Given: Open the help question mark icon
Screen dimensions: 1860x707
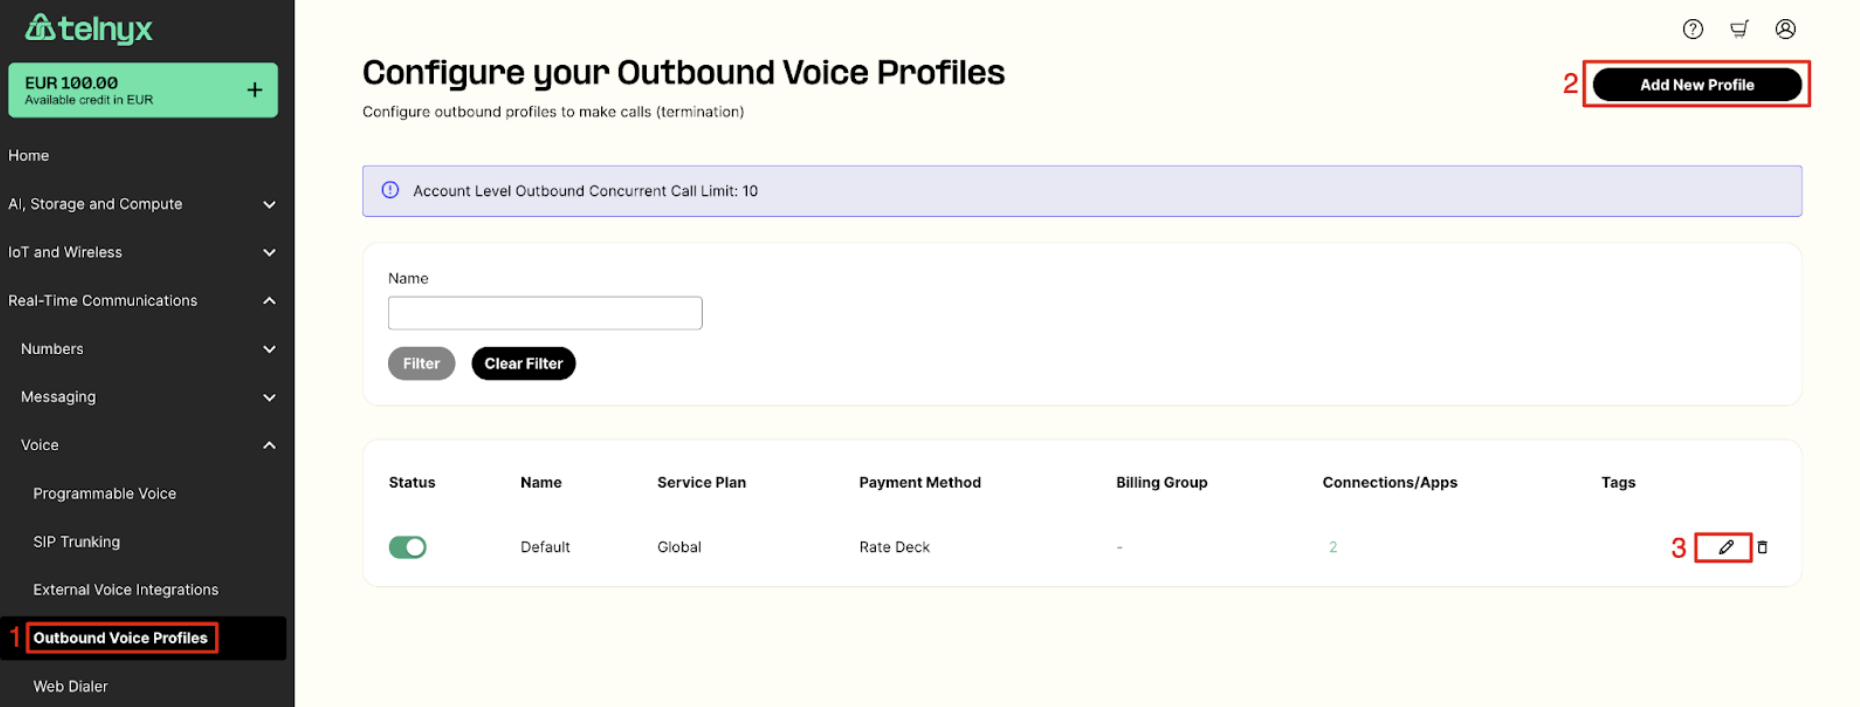Looking at the screenshot, I should tap(1692, 29).
